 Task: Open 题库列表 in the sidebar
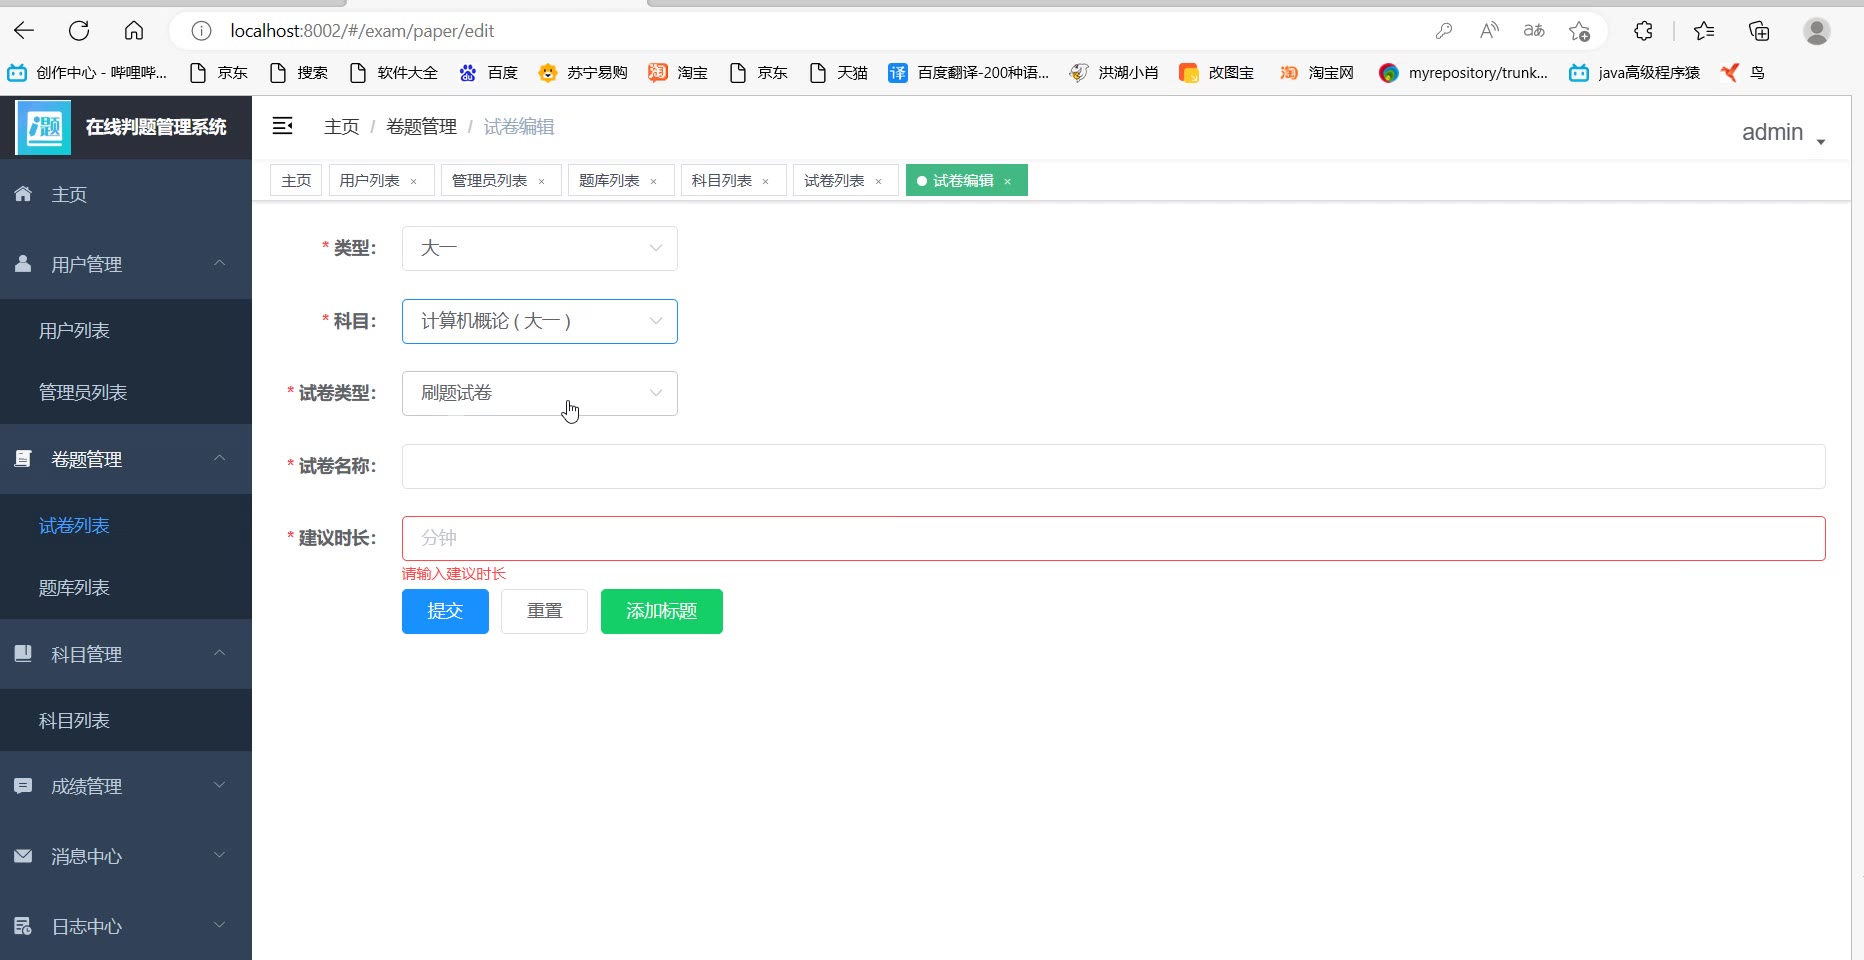(x=126, y=588)
